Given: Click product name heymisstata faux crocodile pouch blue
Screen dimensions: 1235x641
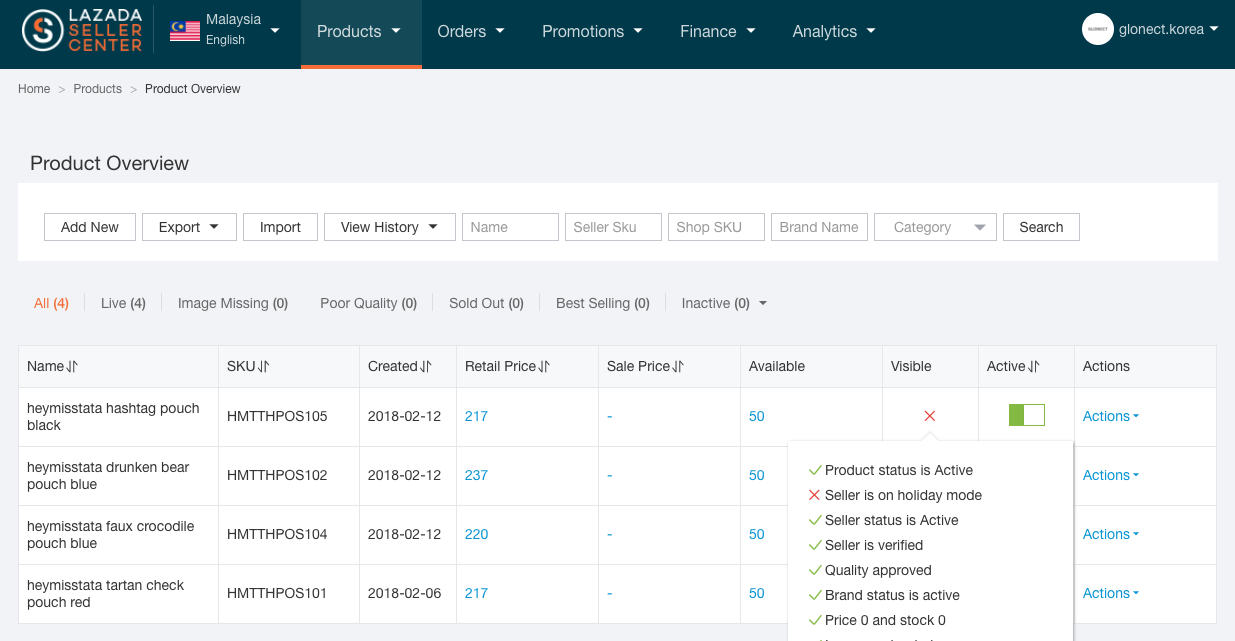Looking at the screenshot, I should click(x=111, y=535).
